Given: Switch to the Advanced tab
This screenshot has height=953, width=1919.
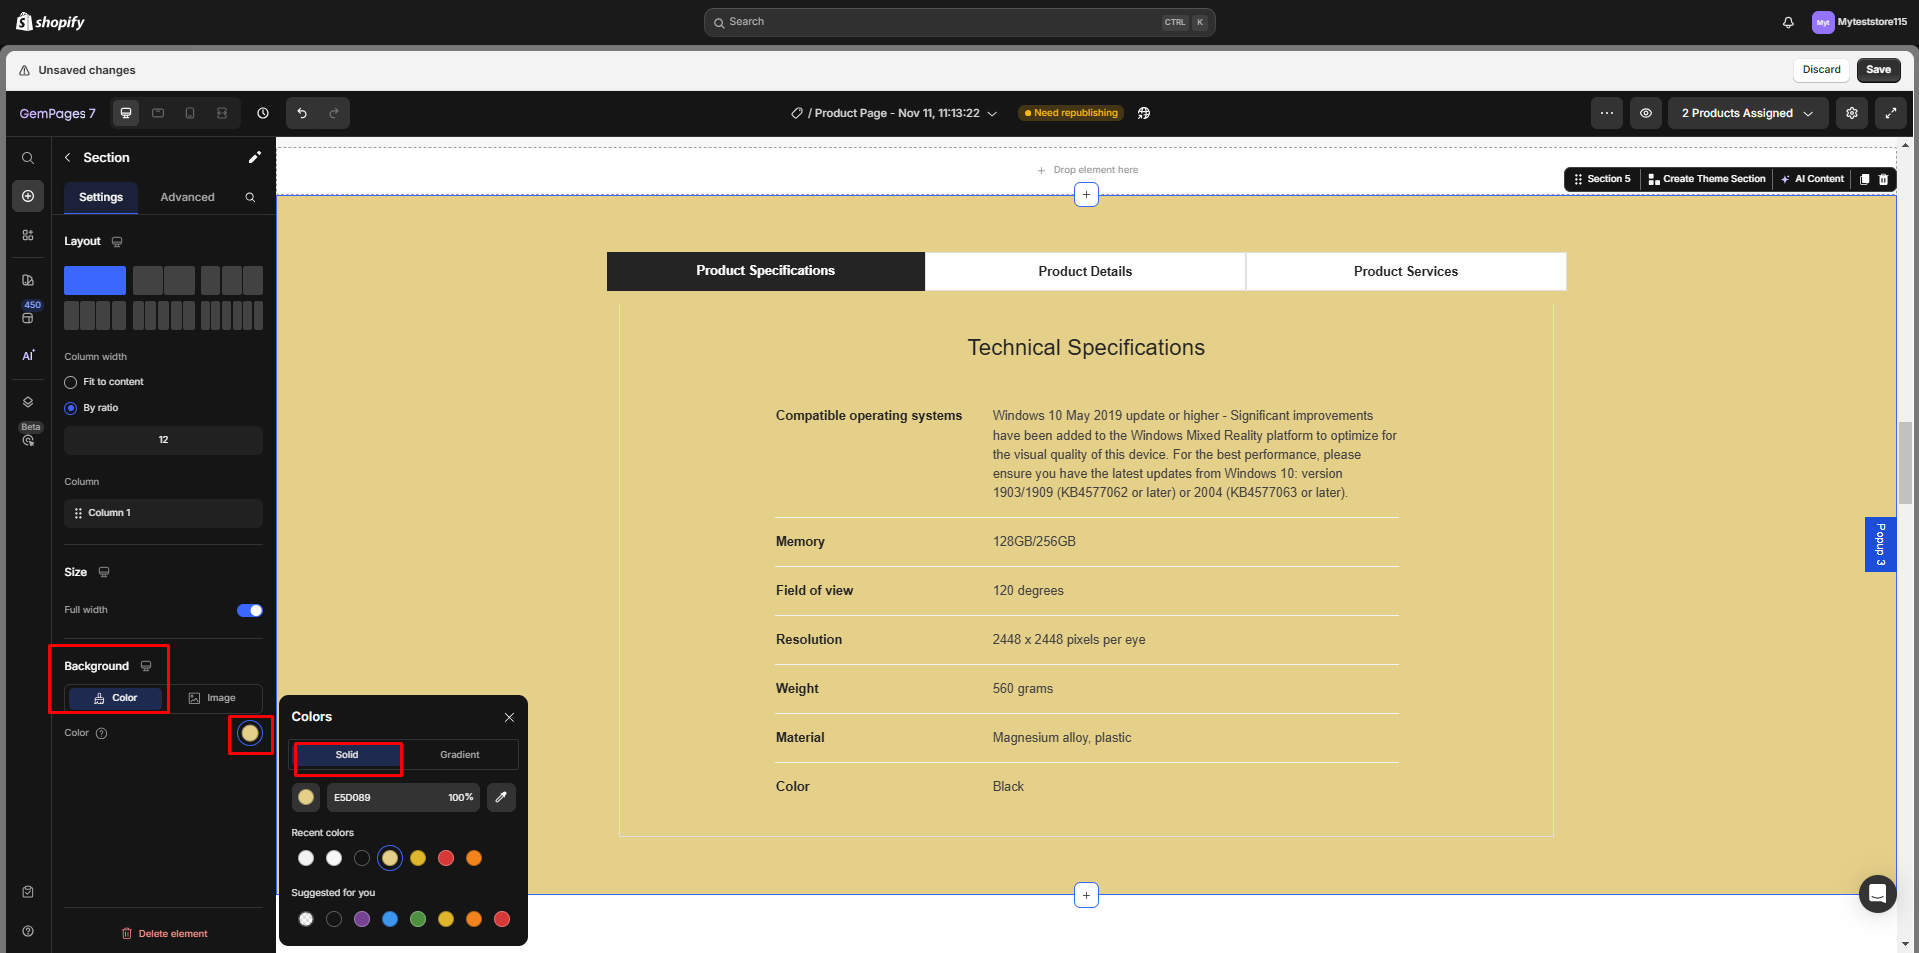Looking at the screenshot, I should (x=187, y=197).
